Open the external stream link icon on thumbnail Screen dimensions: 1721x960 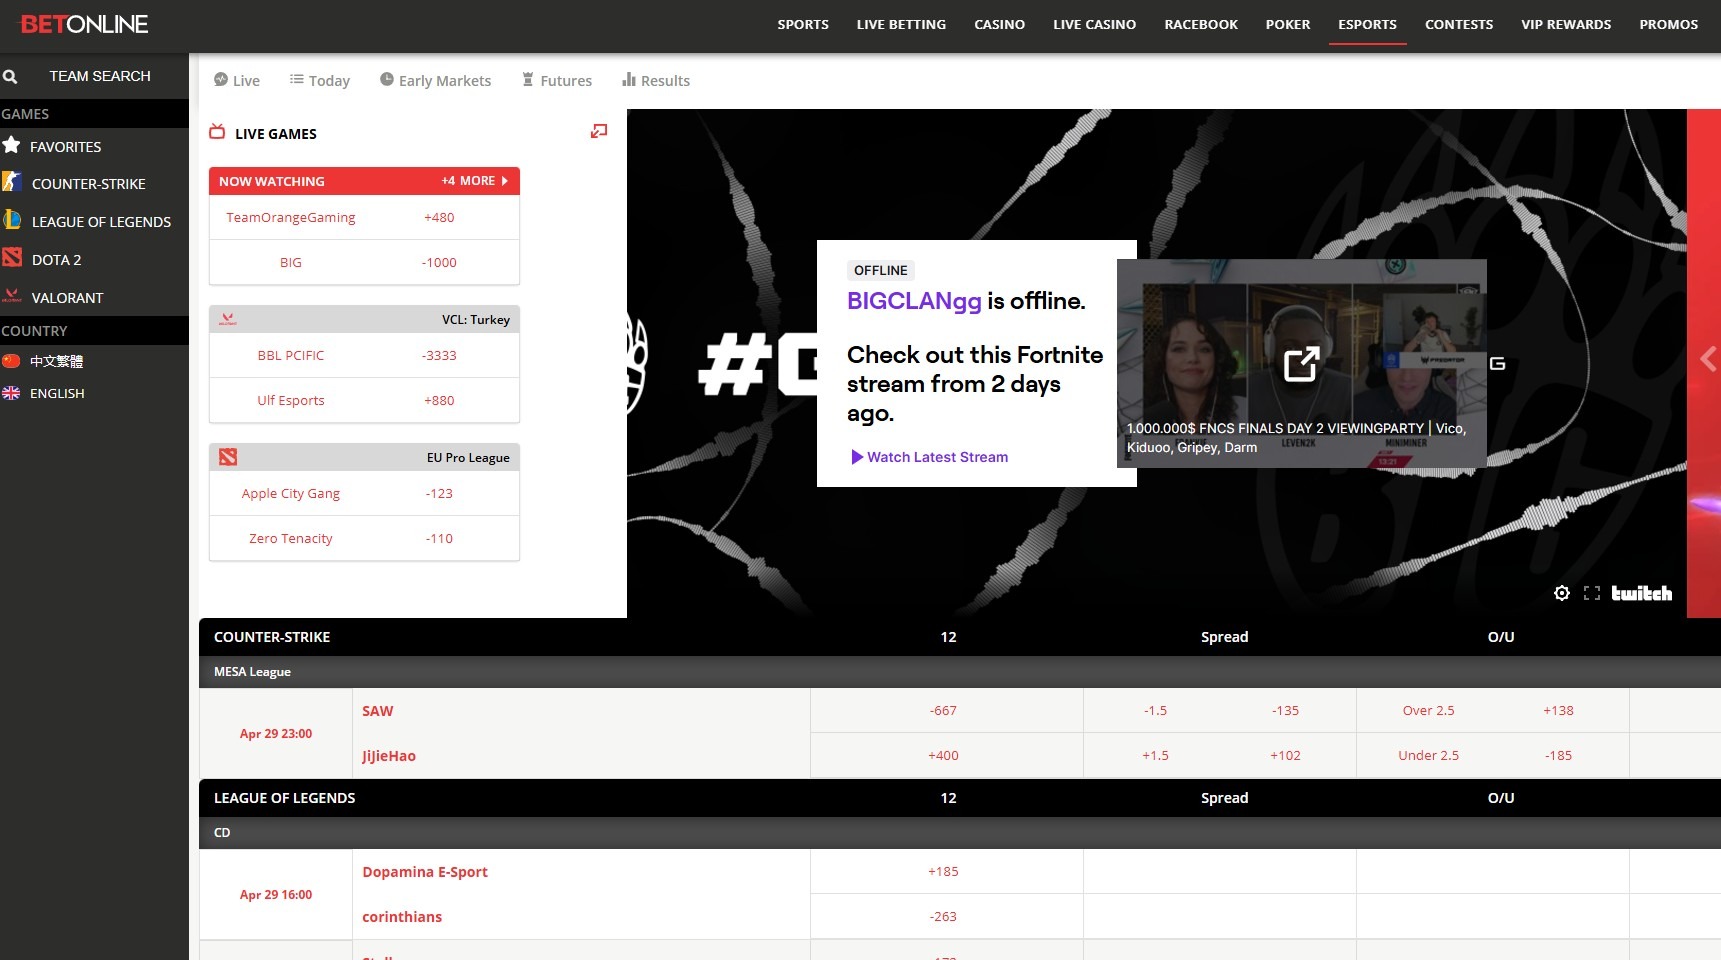pos(1302,364)
